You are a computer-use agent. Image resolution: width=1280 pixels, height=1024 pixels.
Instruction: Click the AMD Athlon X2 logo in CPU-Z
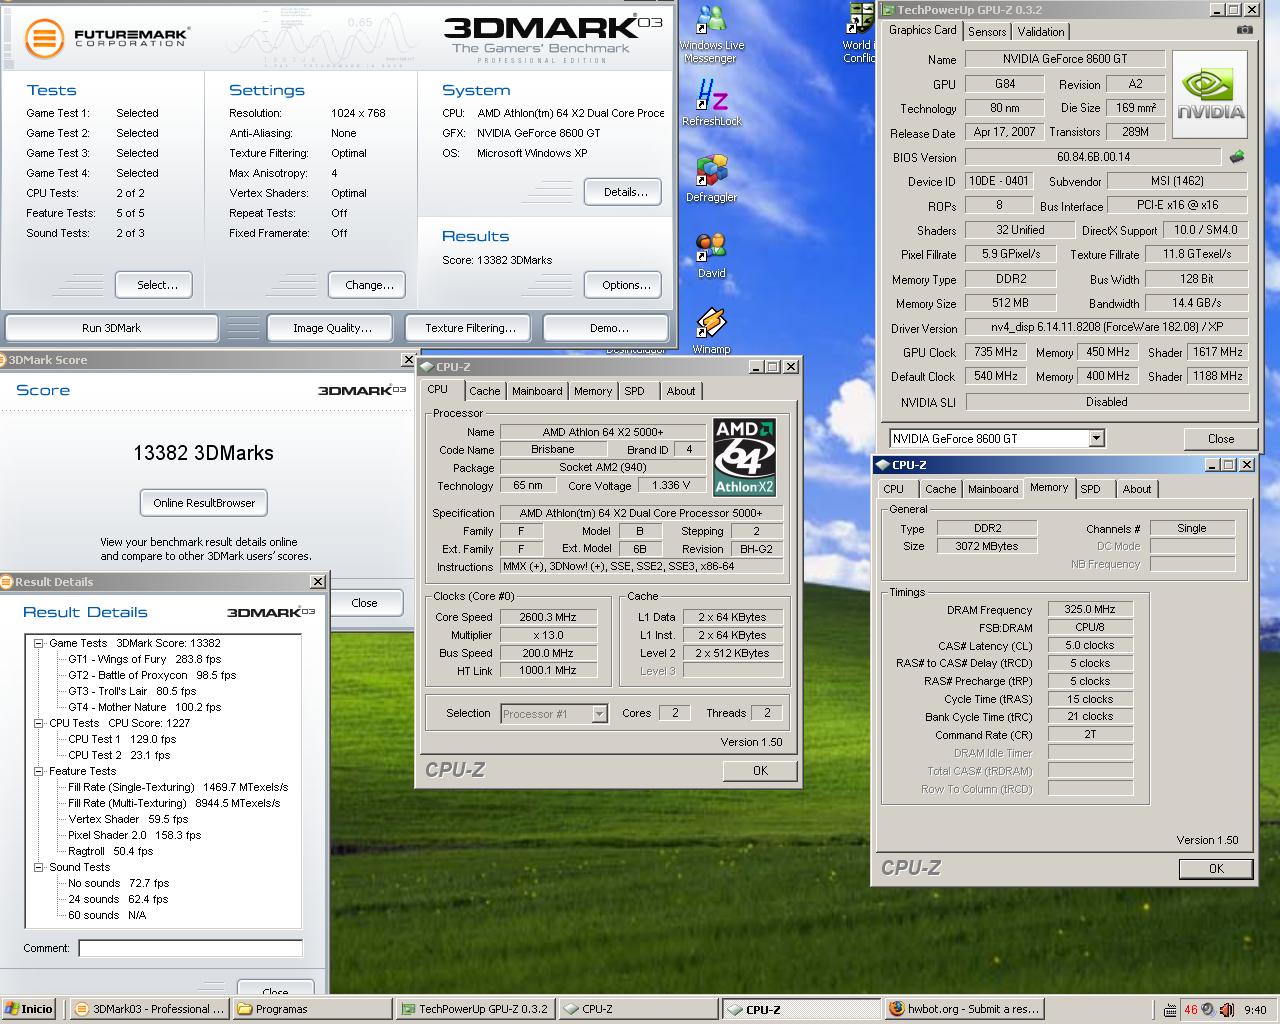[x=744, y=457]
